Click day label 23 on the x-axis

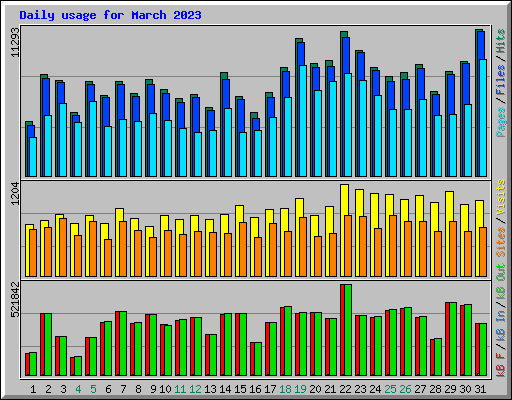pos(360,389)
